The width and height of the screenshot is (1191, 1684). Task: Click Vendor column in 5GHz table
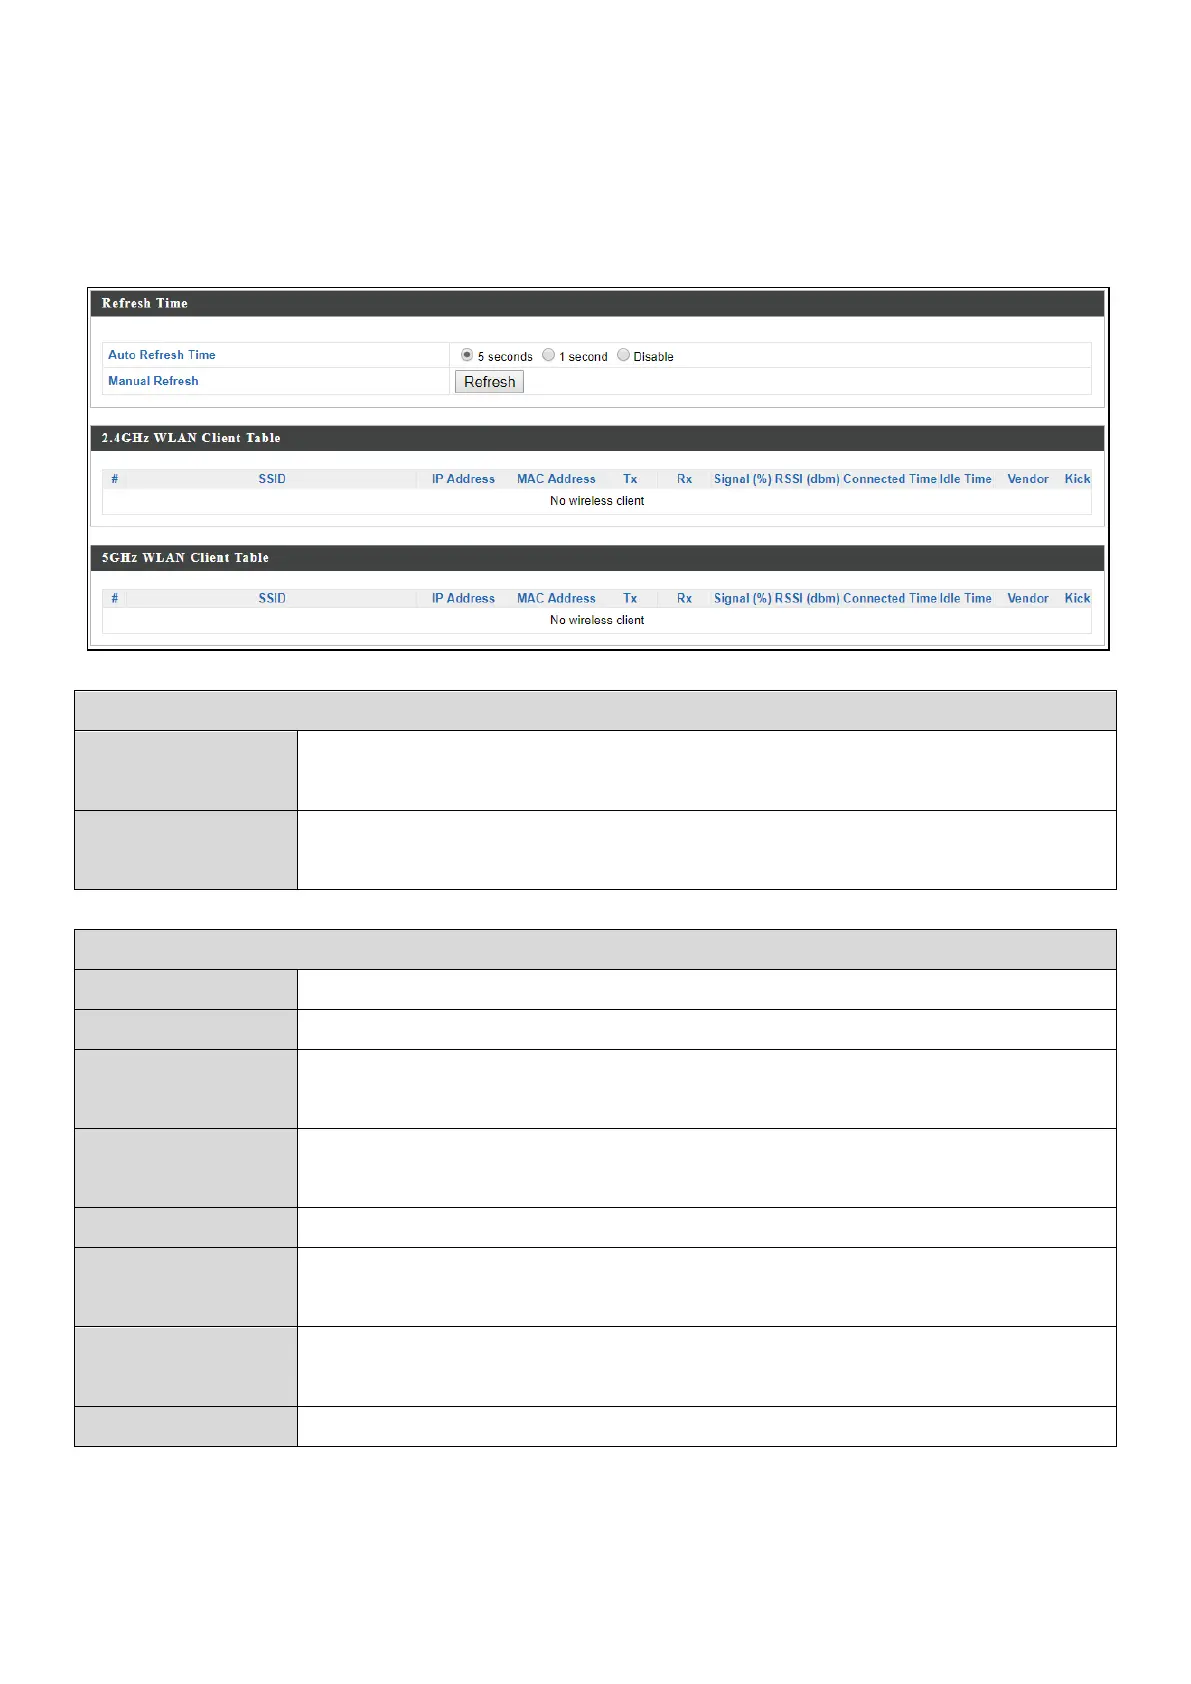click(x=1028, y=598)
